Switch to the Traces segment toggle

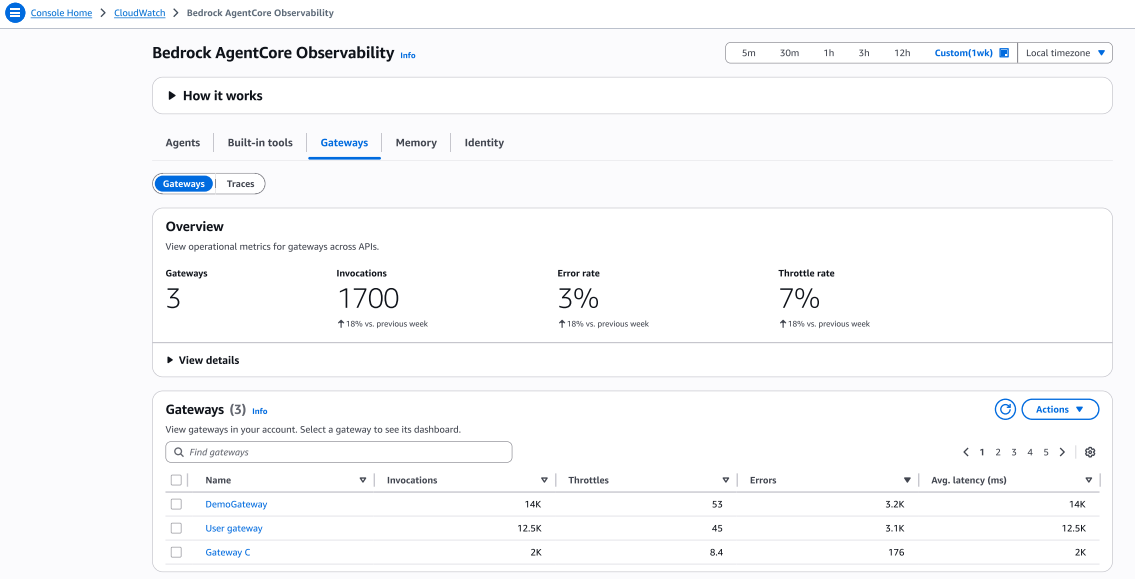point(240,184)
